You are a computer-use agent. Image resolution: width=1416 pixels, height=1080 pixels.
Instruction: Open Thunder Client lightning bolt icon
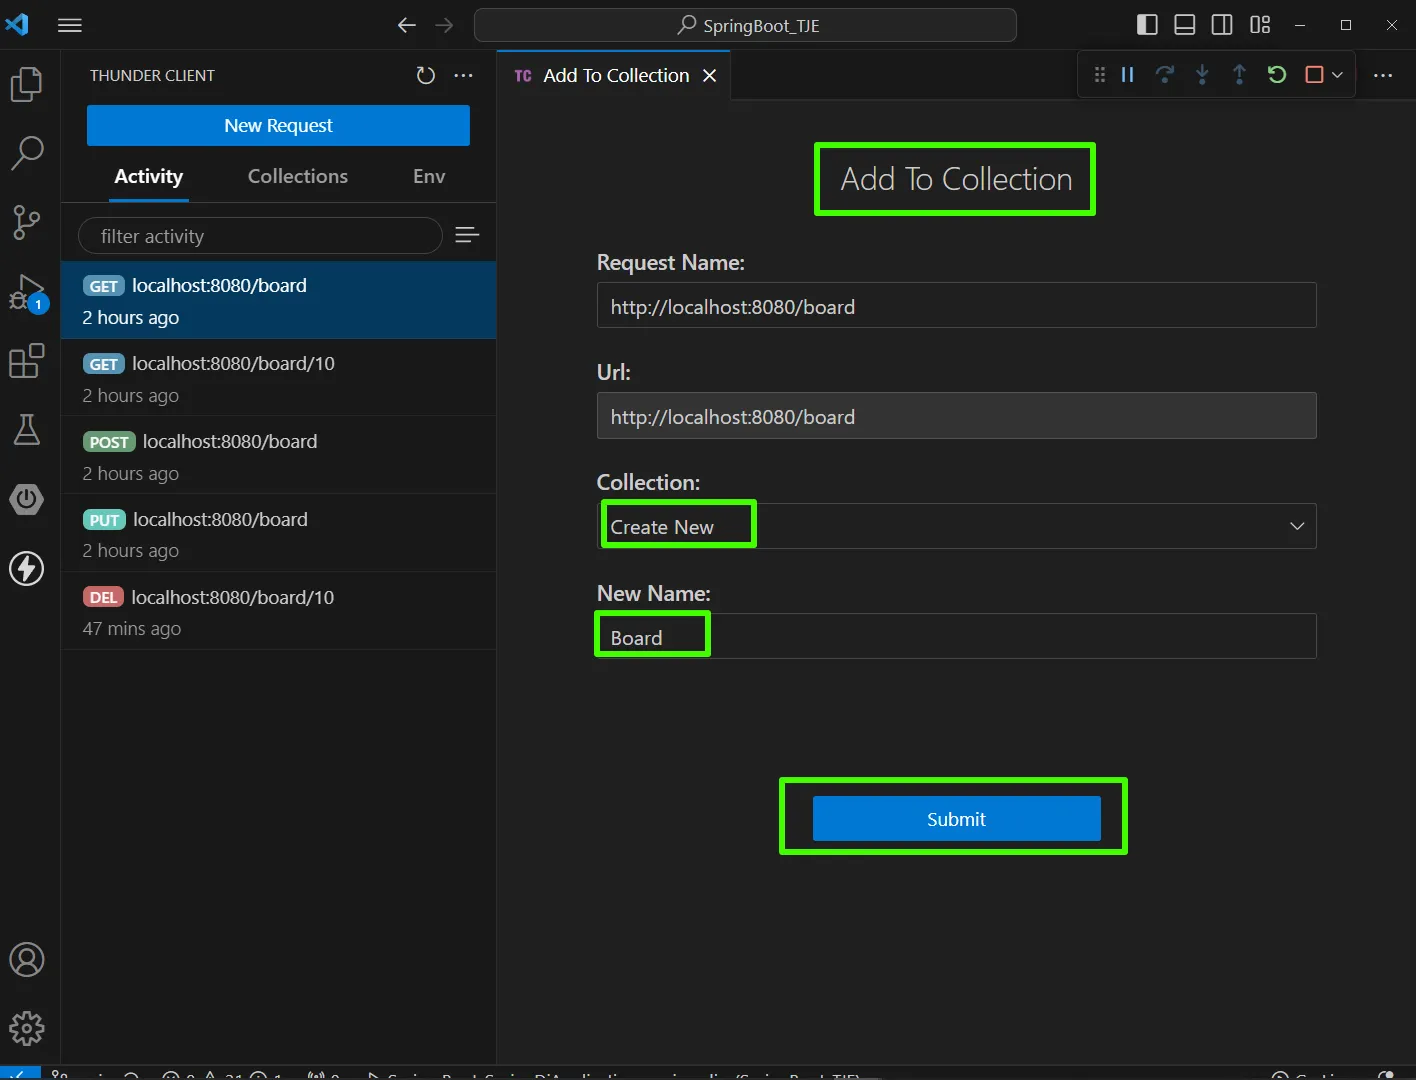(x=27, y=568)
